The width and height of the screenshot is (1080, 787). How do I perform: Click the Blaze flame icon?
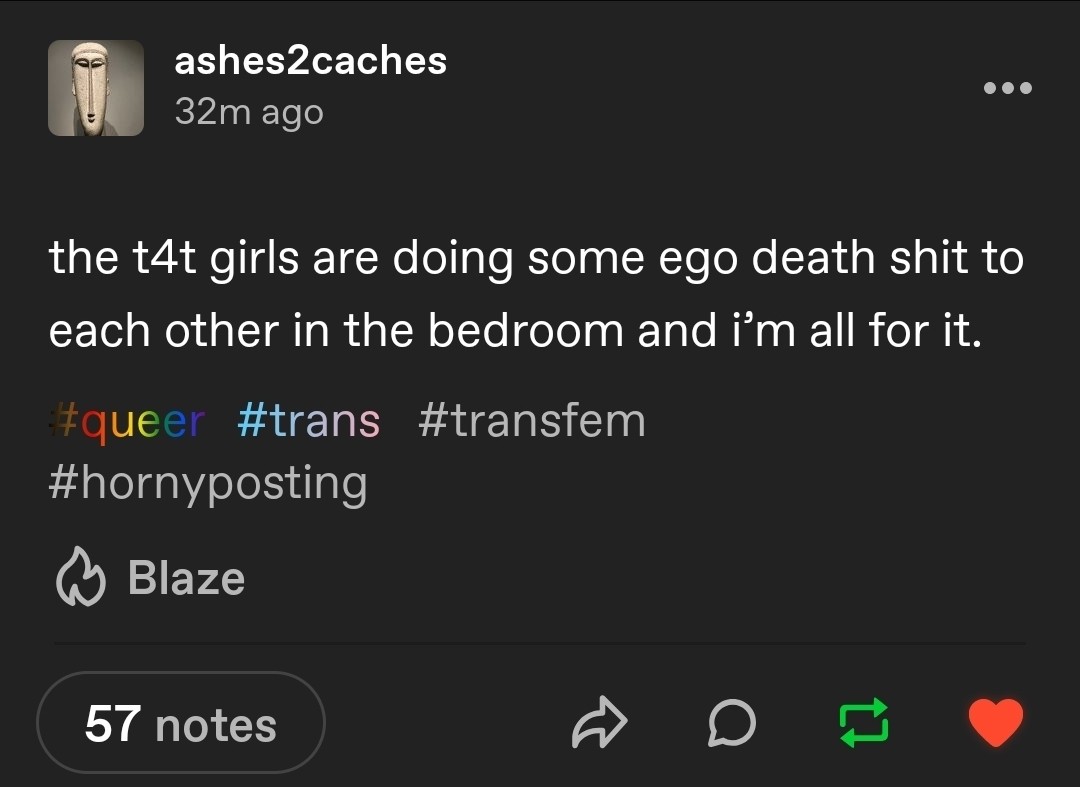81,577
